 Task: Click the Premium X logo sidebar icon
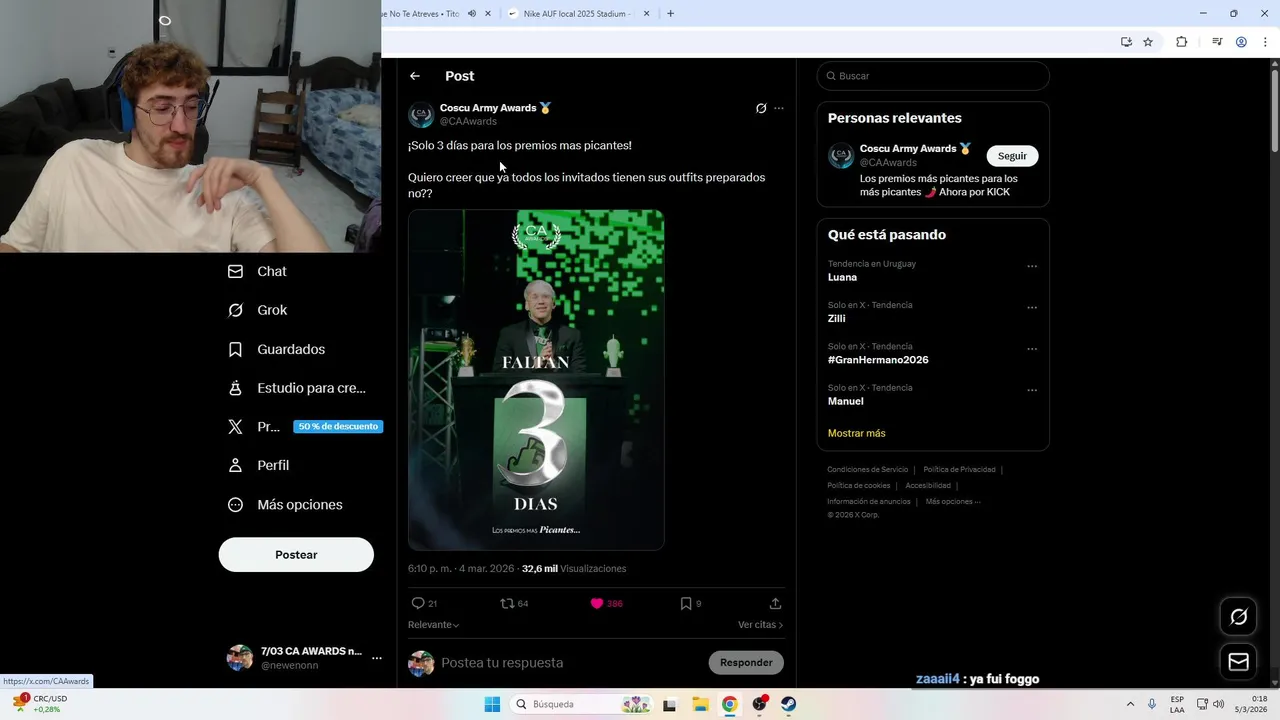(235, 427)
